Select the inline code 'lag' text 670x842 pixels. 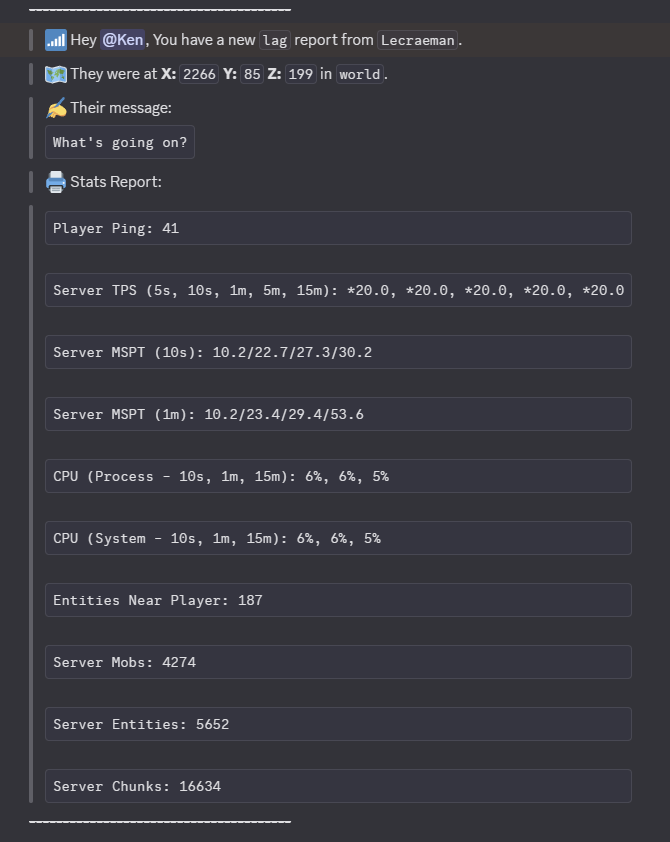tap(274, 41)
